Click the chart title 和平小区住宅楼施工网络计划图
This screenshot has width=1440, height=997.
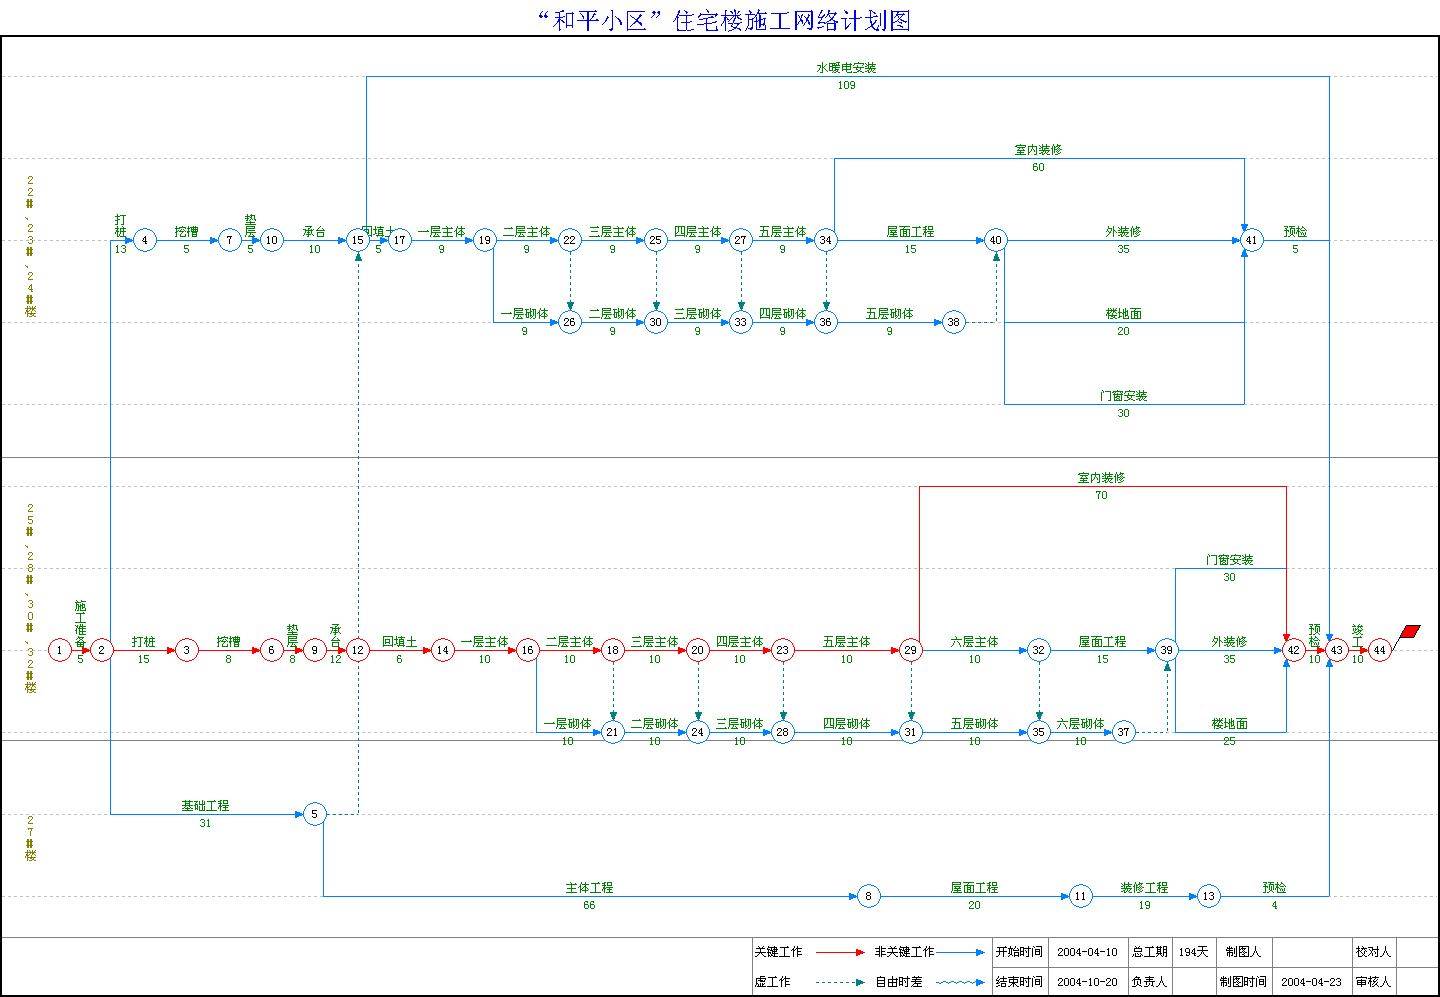724,20
